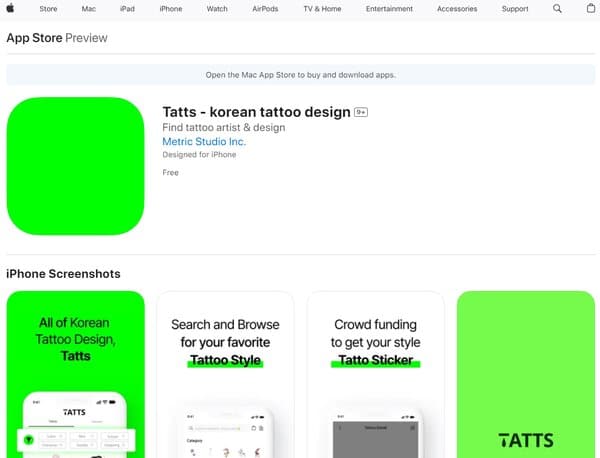600x458 pixels.
Task: Open the Watch menu item
Action: [217, 9]
